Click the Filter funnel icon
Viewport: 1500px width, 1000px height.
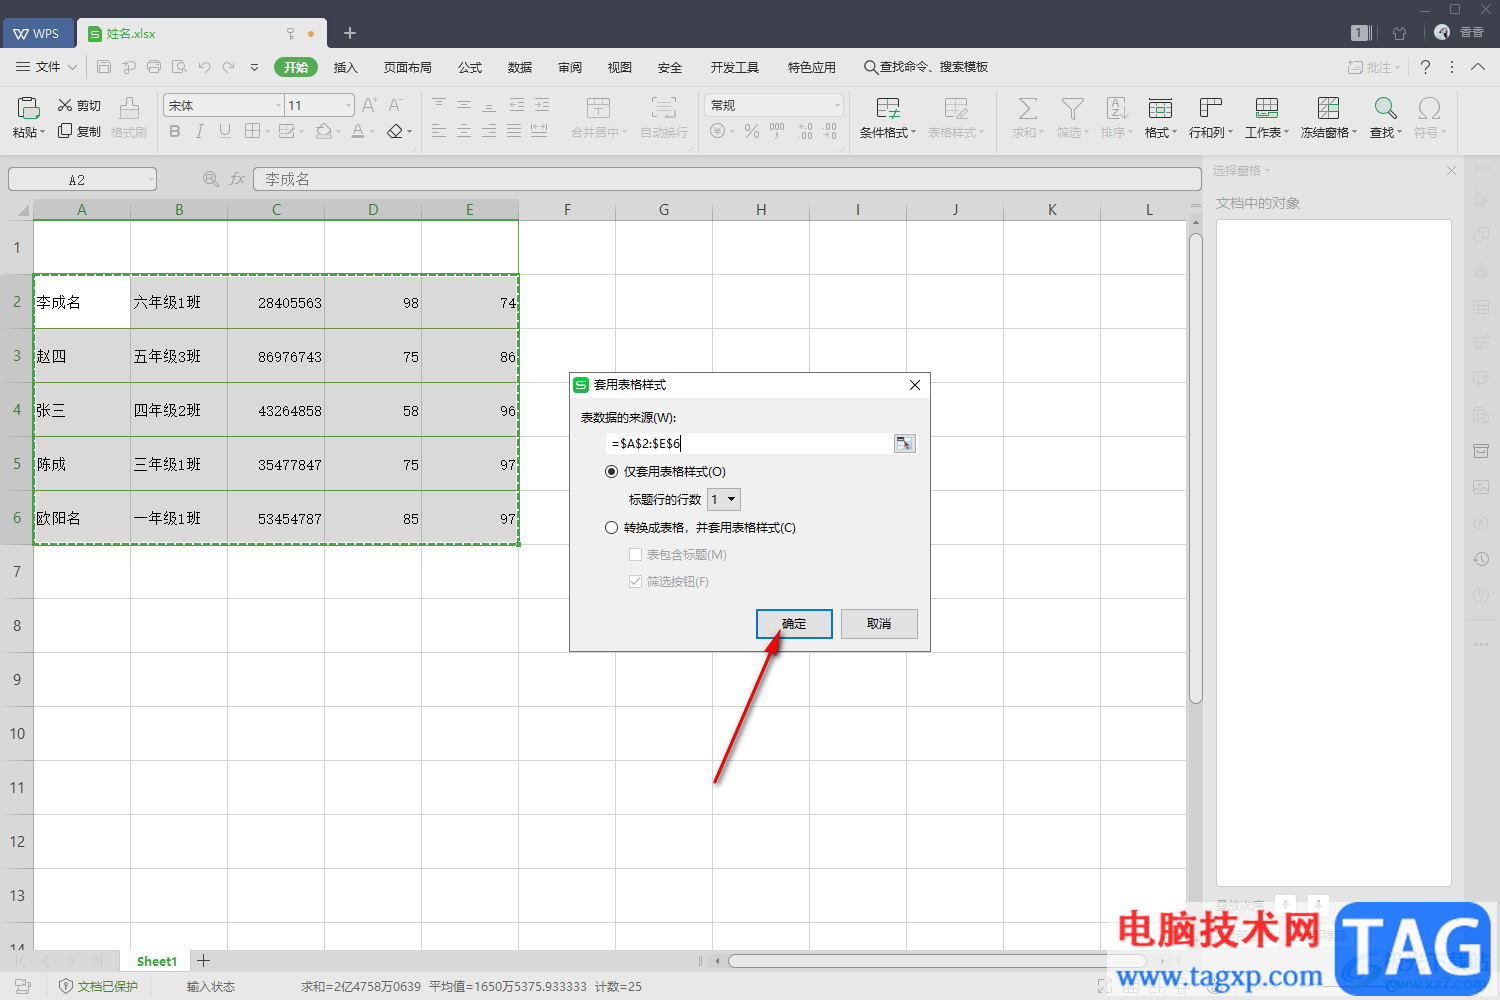(1073, 108)
